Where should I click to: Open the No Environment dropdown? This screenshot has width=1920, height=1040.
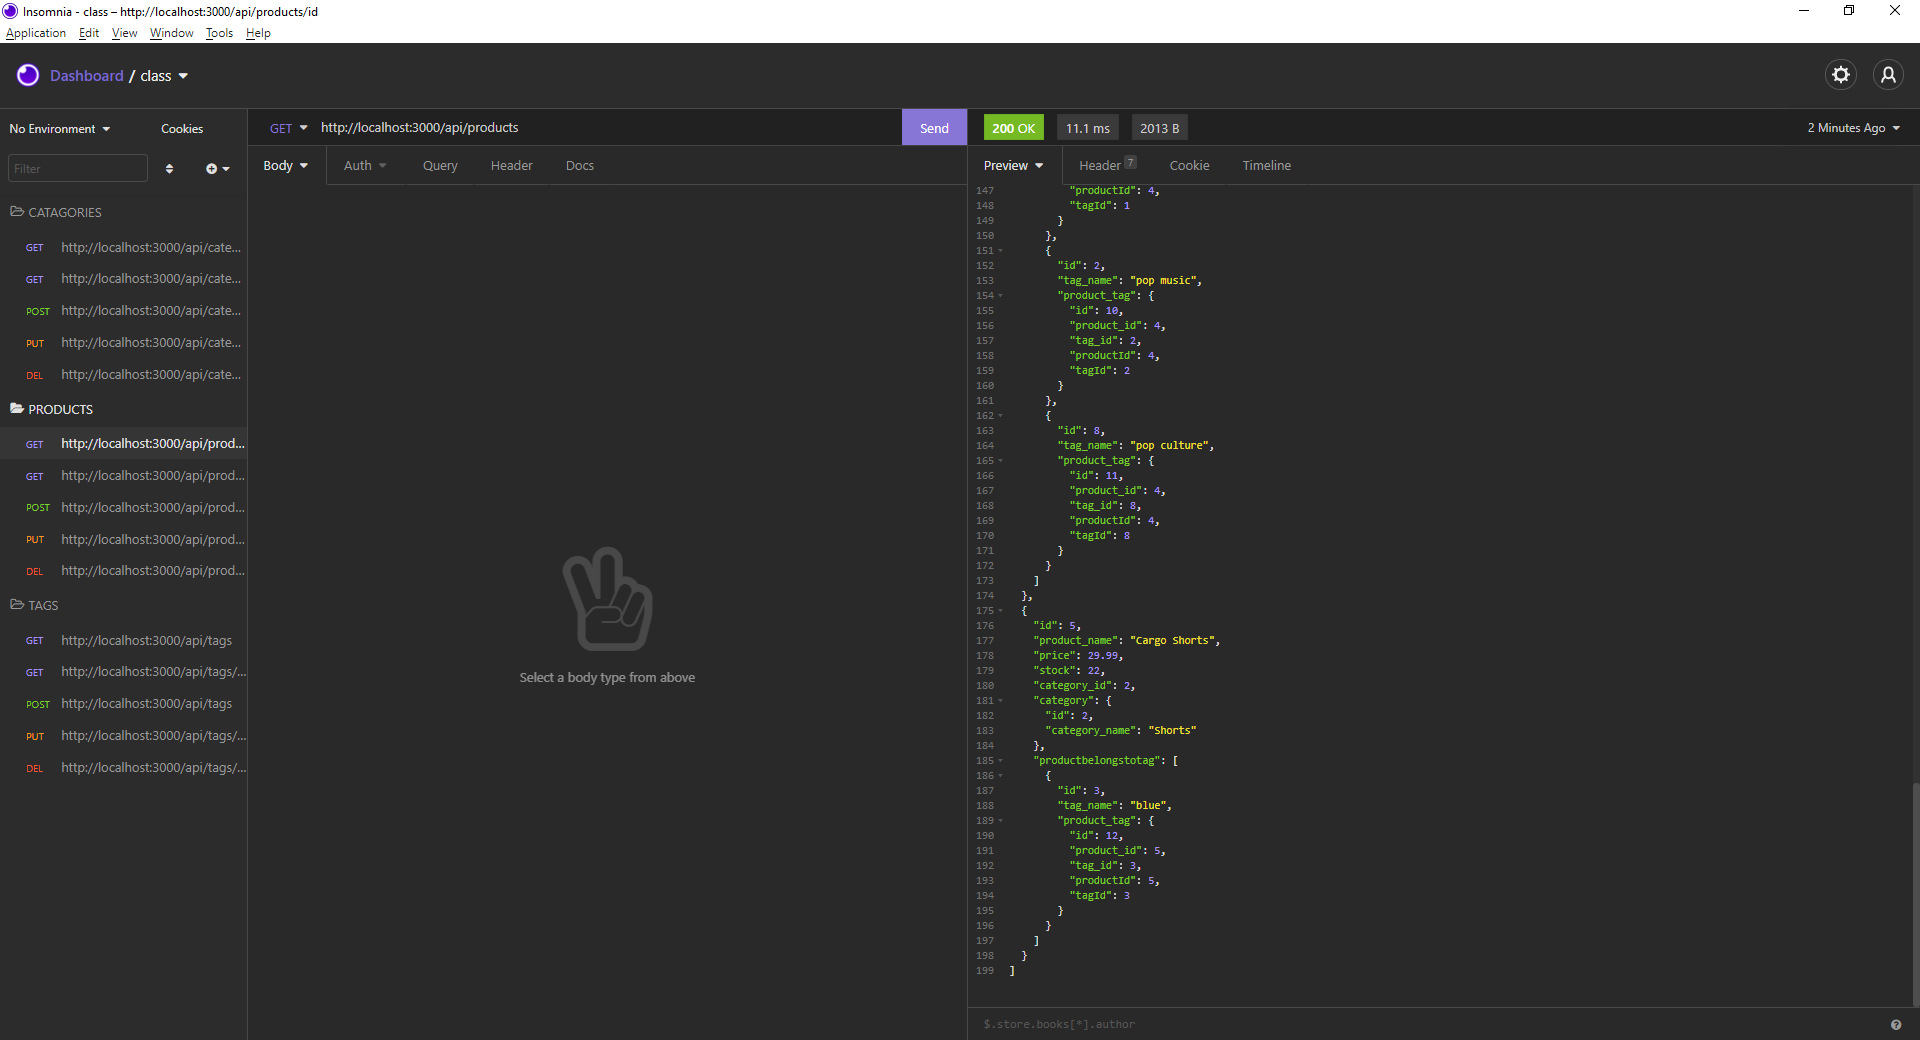pyautogui.click(x=59, y=129)
